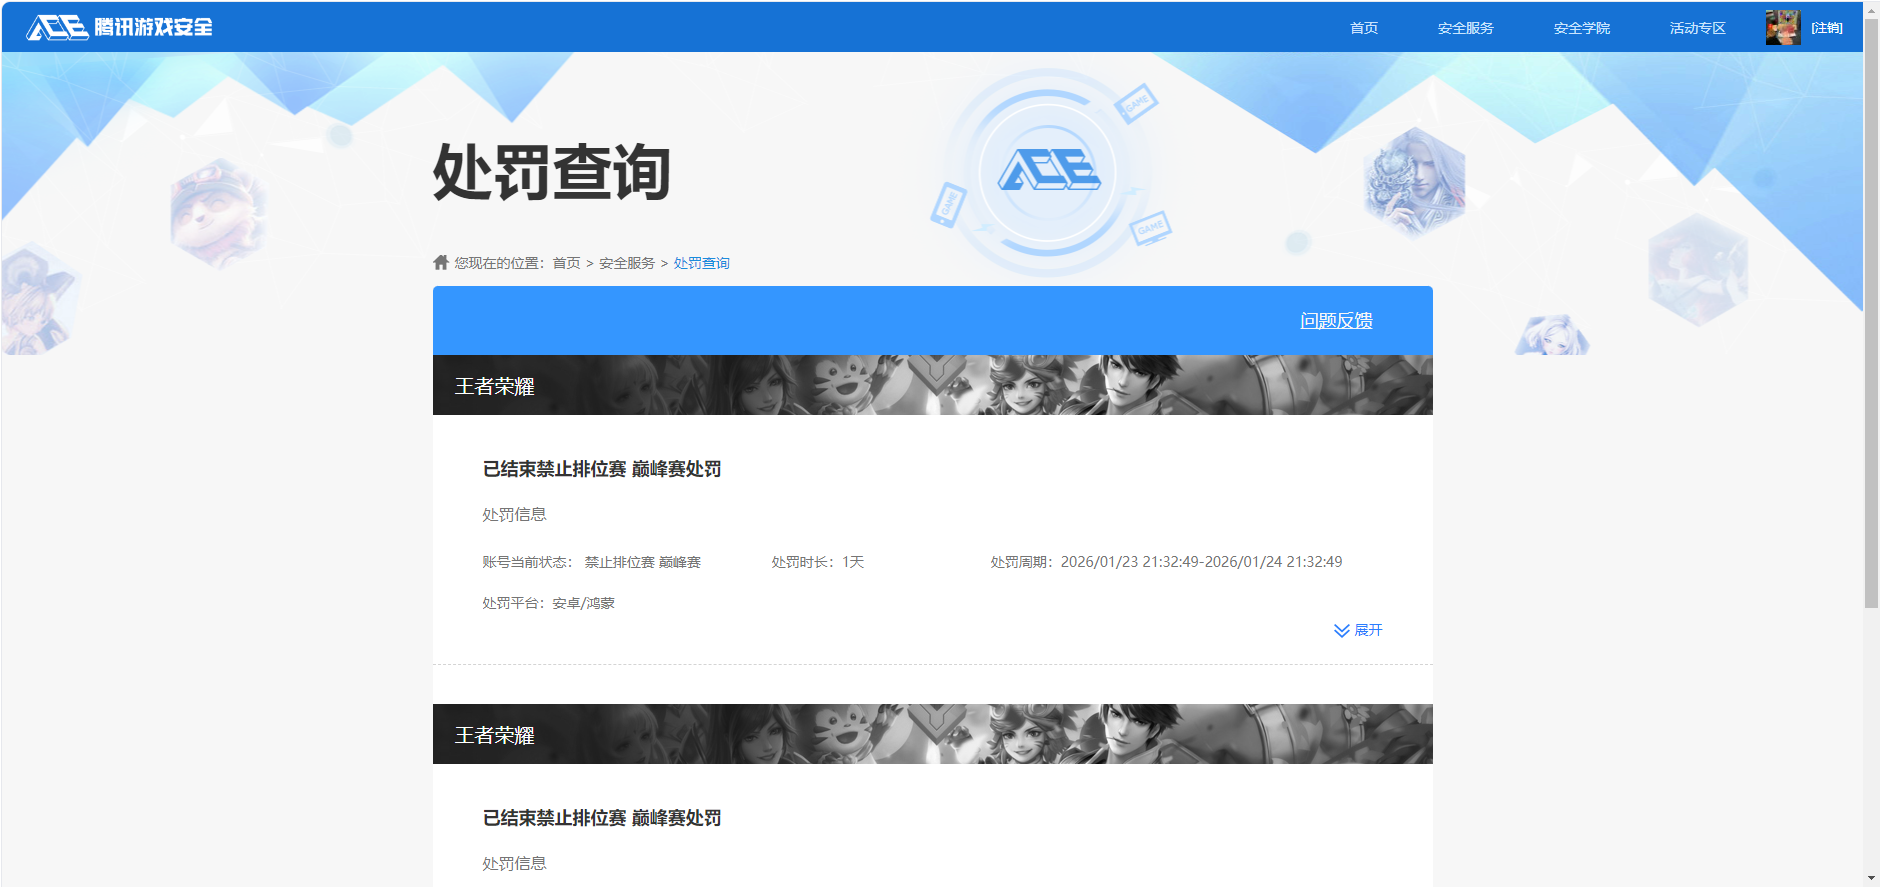Click the large circular ACE emblem

[1048, 172]
